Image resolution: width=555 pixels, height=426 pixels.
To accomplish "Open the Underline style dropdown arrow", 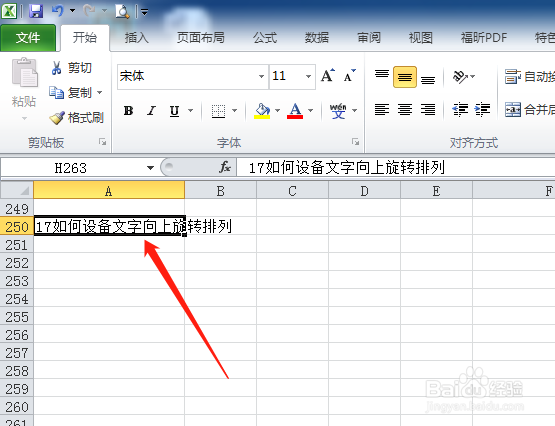I will 190,111.
